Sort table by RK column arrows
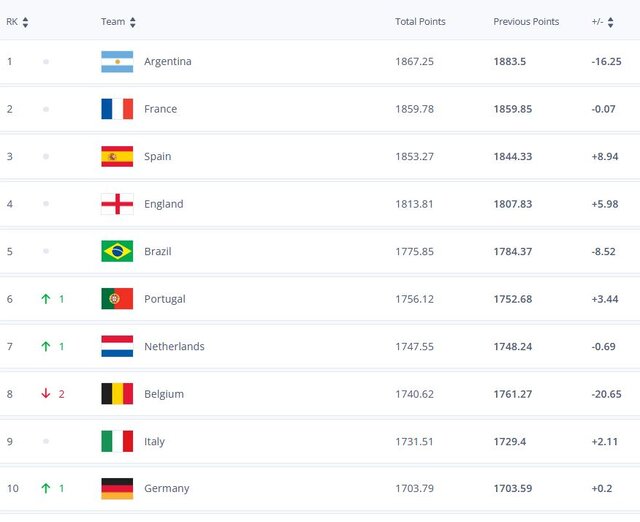Image resolution: width=640 pixels, height=522 pixels. 25,22
